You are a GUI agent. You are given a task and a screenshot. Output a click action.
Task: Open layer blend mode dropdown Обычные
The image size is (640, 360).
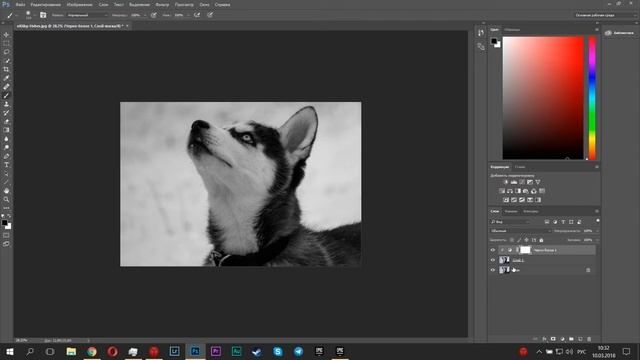(520, 231)
